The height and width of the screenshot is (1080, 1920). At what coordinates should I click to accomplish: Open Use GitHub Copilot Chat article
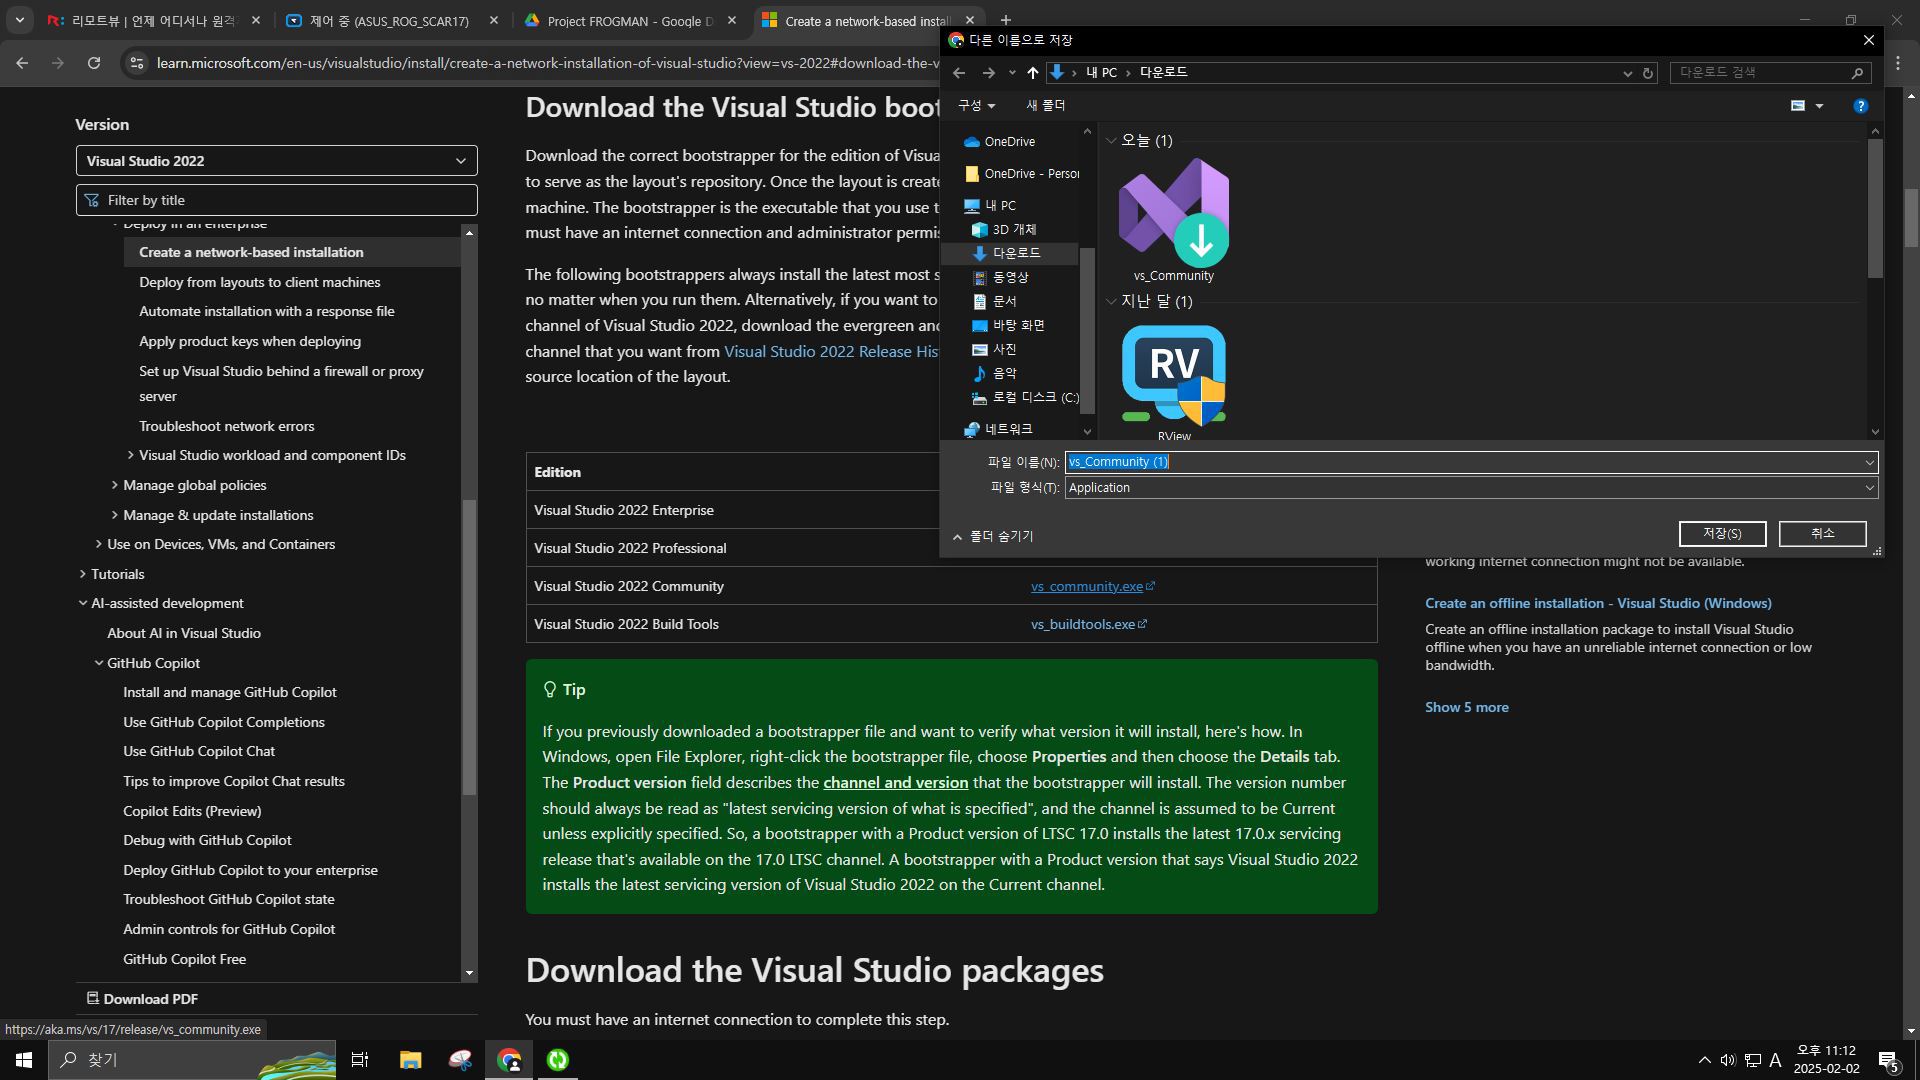click(198, 752)
